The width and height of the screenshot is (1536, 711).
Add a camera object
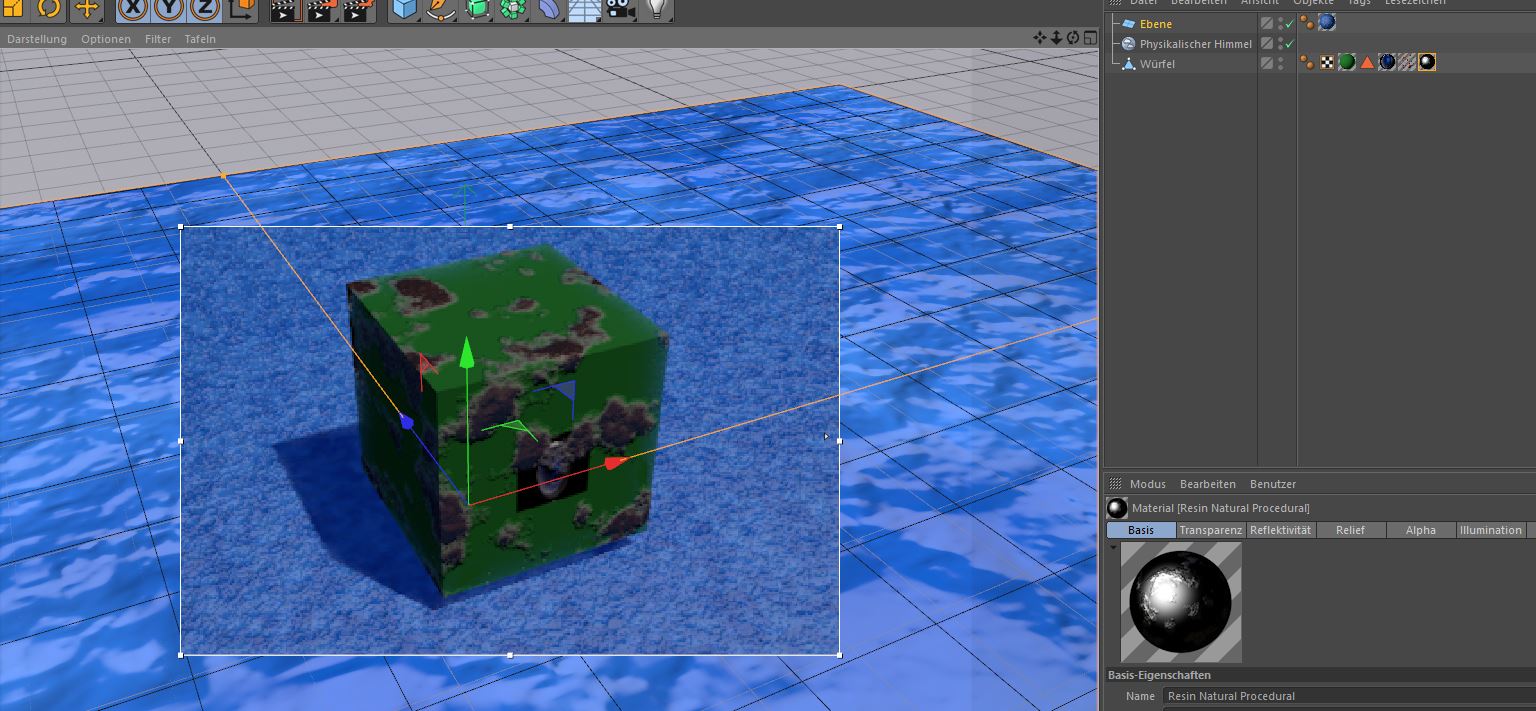(620, 9)
